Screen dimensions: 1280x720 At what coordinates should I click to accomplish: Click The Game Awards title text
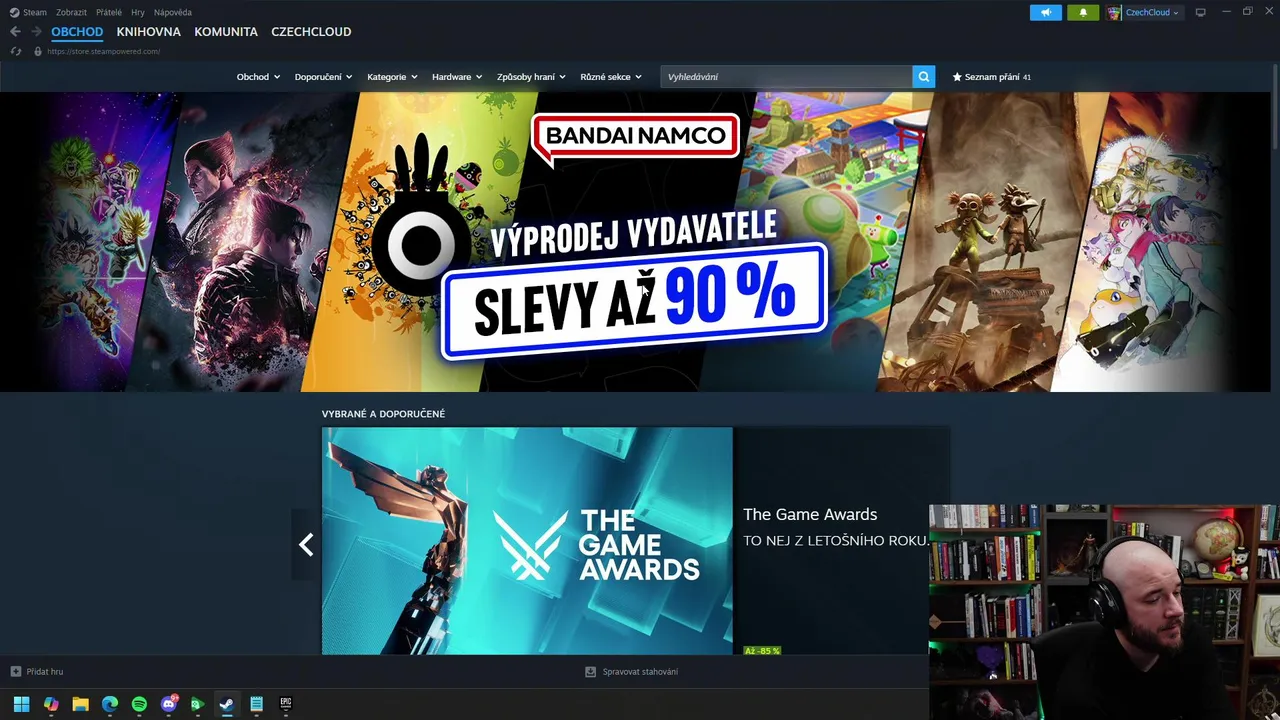coord(810,514)
